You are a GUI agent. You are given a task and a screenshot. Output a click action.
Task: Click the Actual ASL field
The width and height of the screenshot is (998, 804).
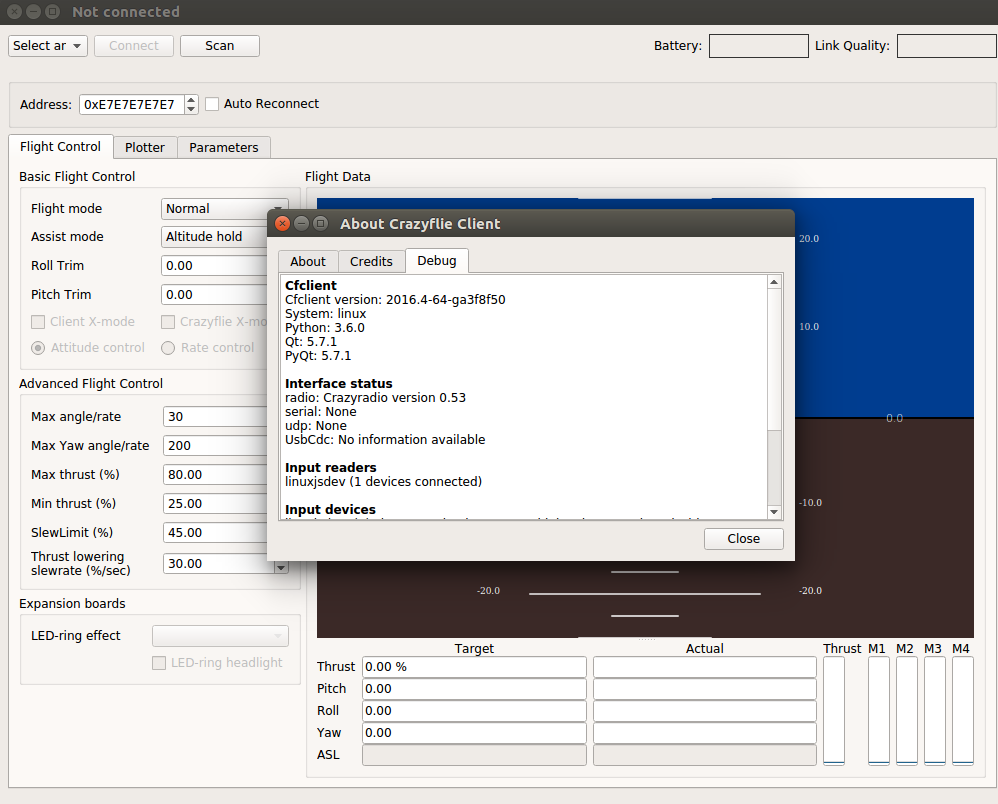pos(705,755)
